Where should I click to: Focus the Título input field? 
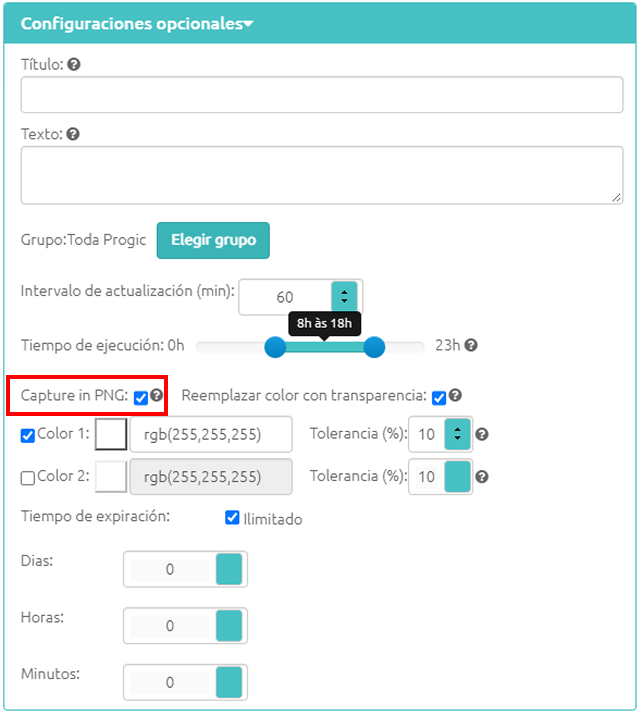click(322, 95)
